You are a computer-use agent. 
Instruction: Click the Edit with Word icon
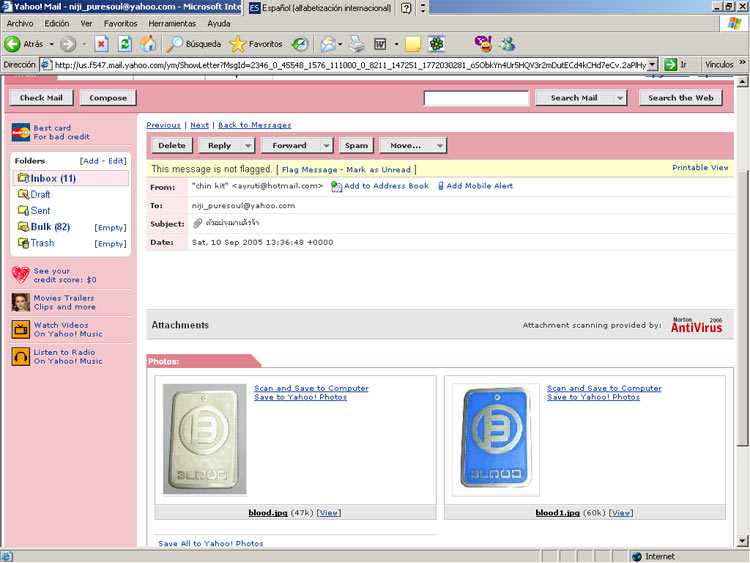pos(380,44)
